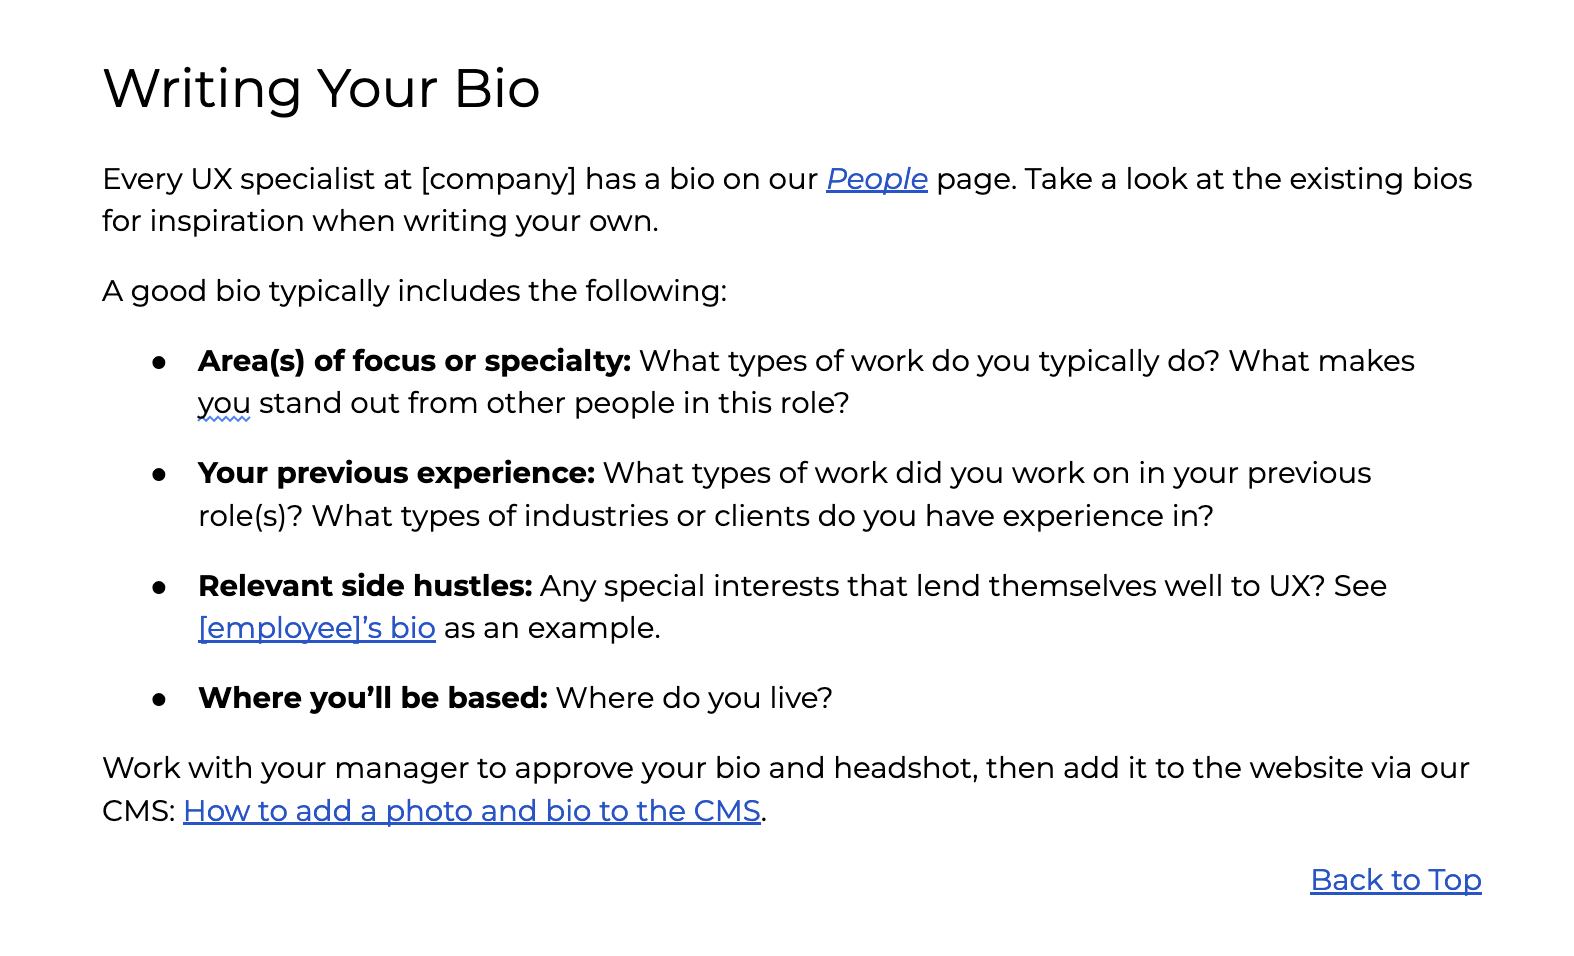The image size is (1574, 956).
Task: Click the bullet before "Area(s) of focus or specialty"
Action: pos(159,362)
